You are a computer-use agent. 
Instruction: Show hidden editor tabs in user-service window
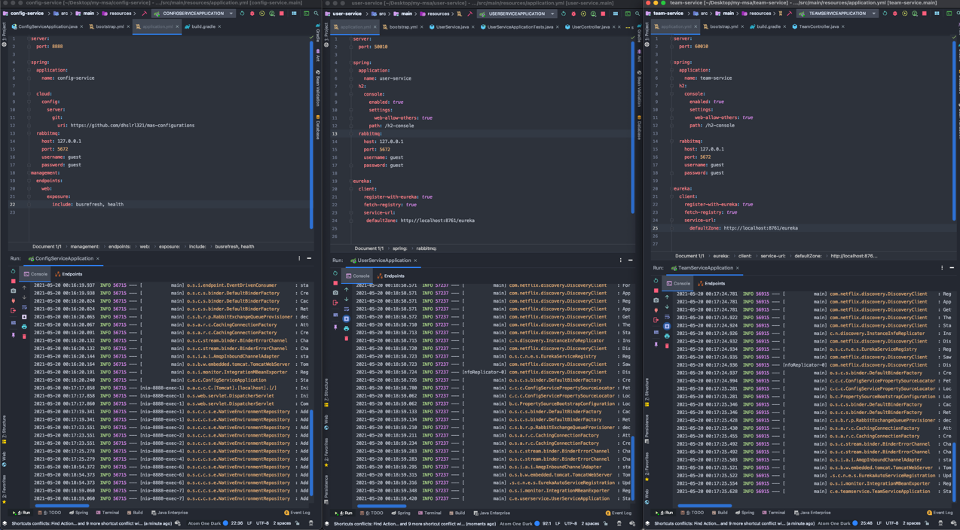(x=628, y=27)
